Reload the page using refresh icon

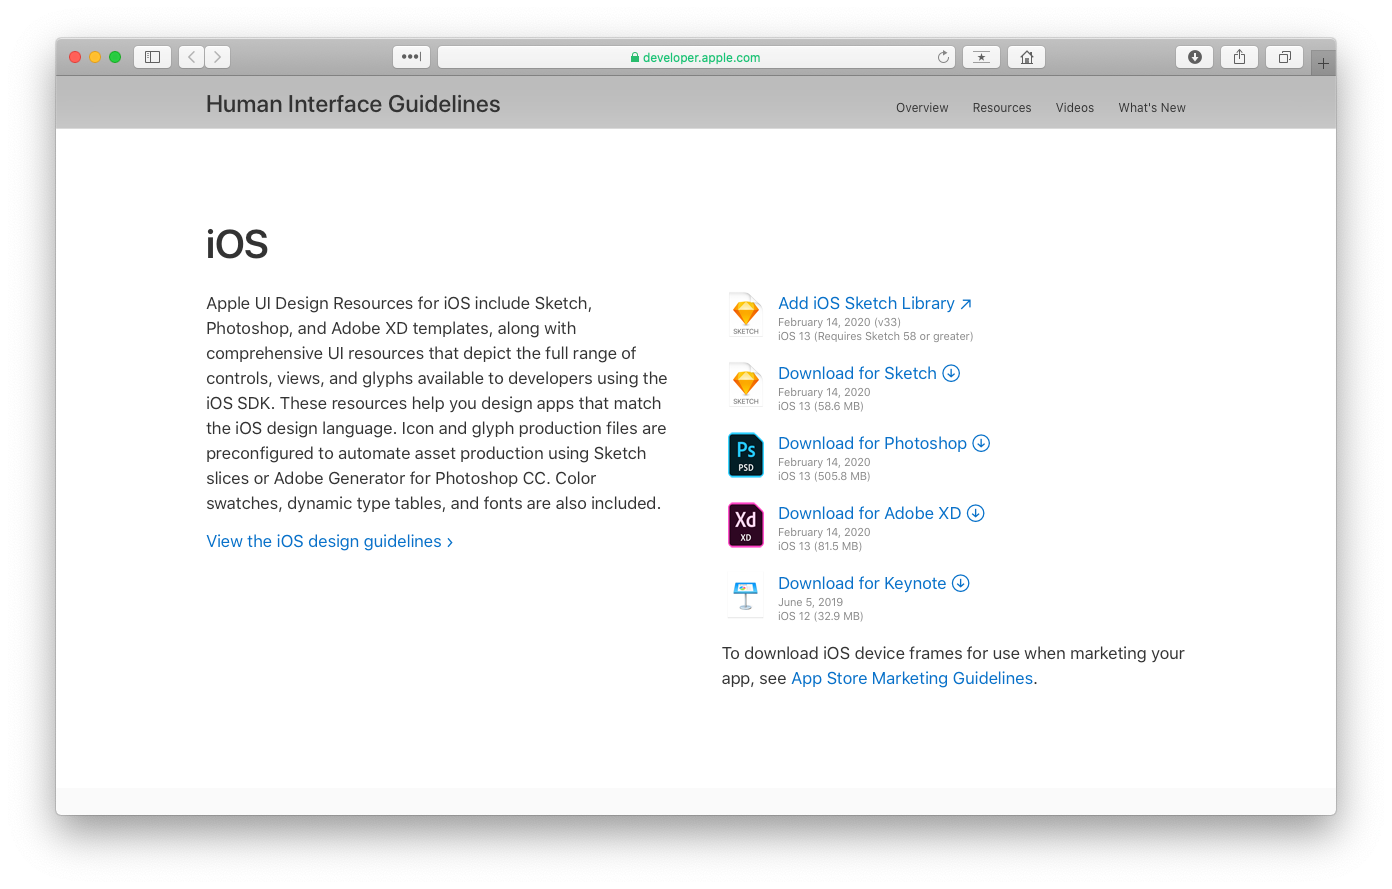(943, 57)
